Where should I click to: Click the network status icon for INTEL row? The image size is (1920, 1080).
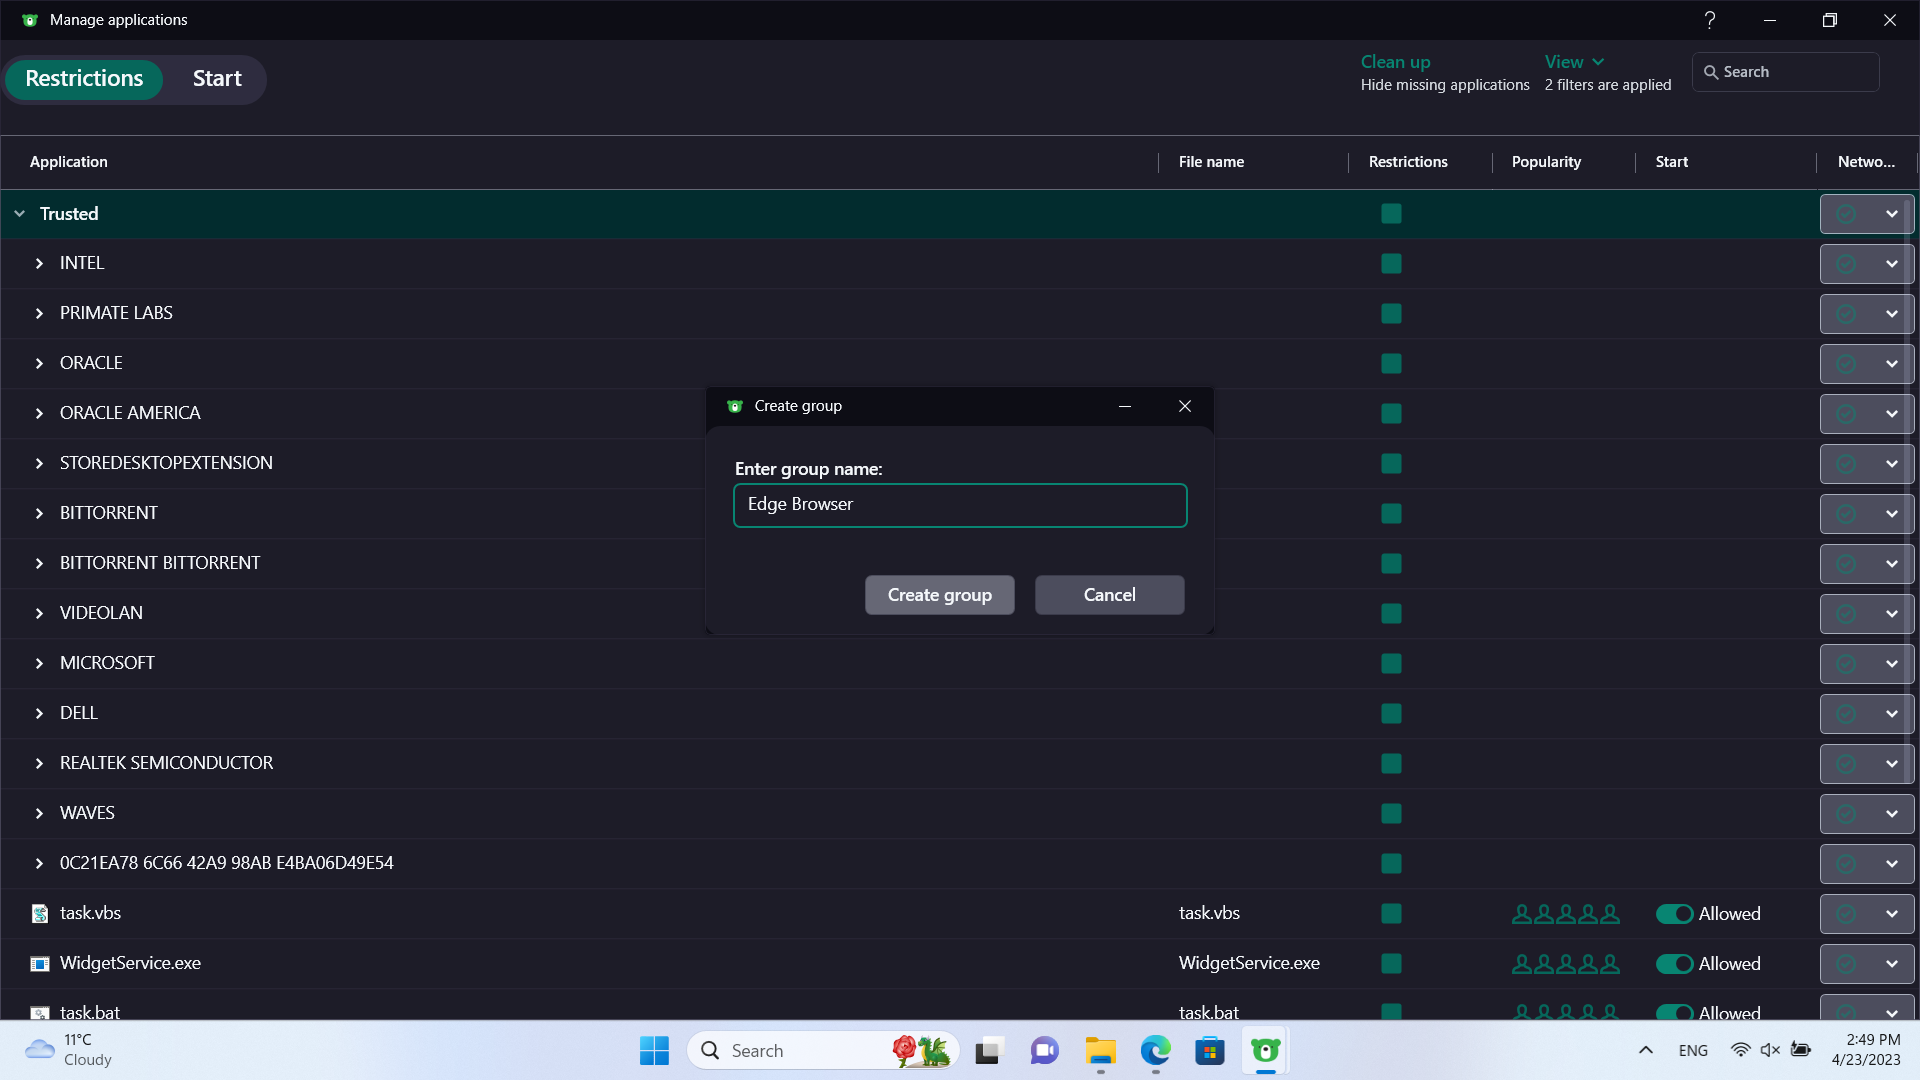[1846, 264]
